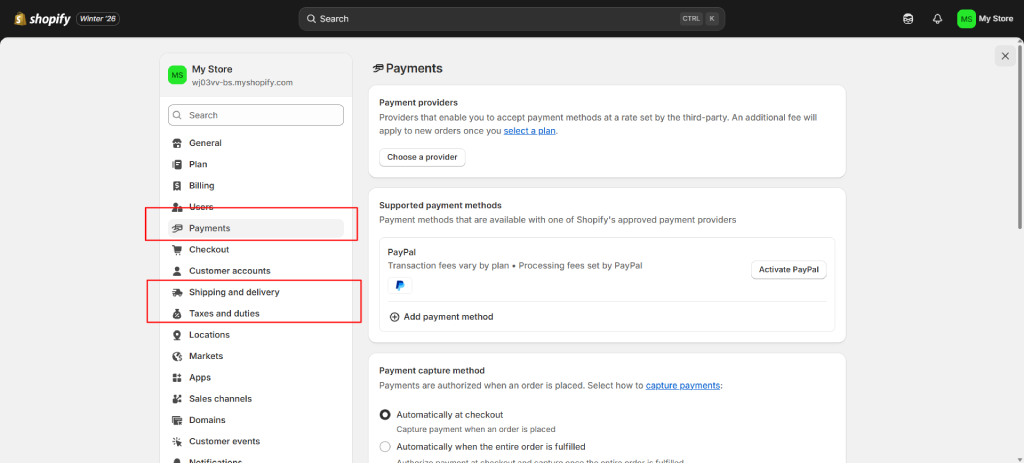The width and height of the screenshot is (1024, 463).
Task: Click the wj03vv-bs.myshopify.com store URL
Action: click(242, 83)
